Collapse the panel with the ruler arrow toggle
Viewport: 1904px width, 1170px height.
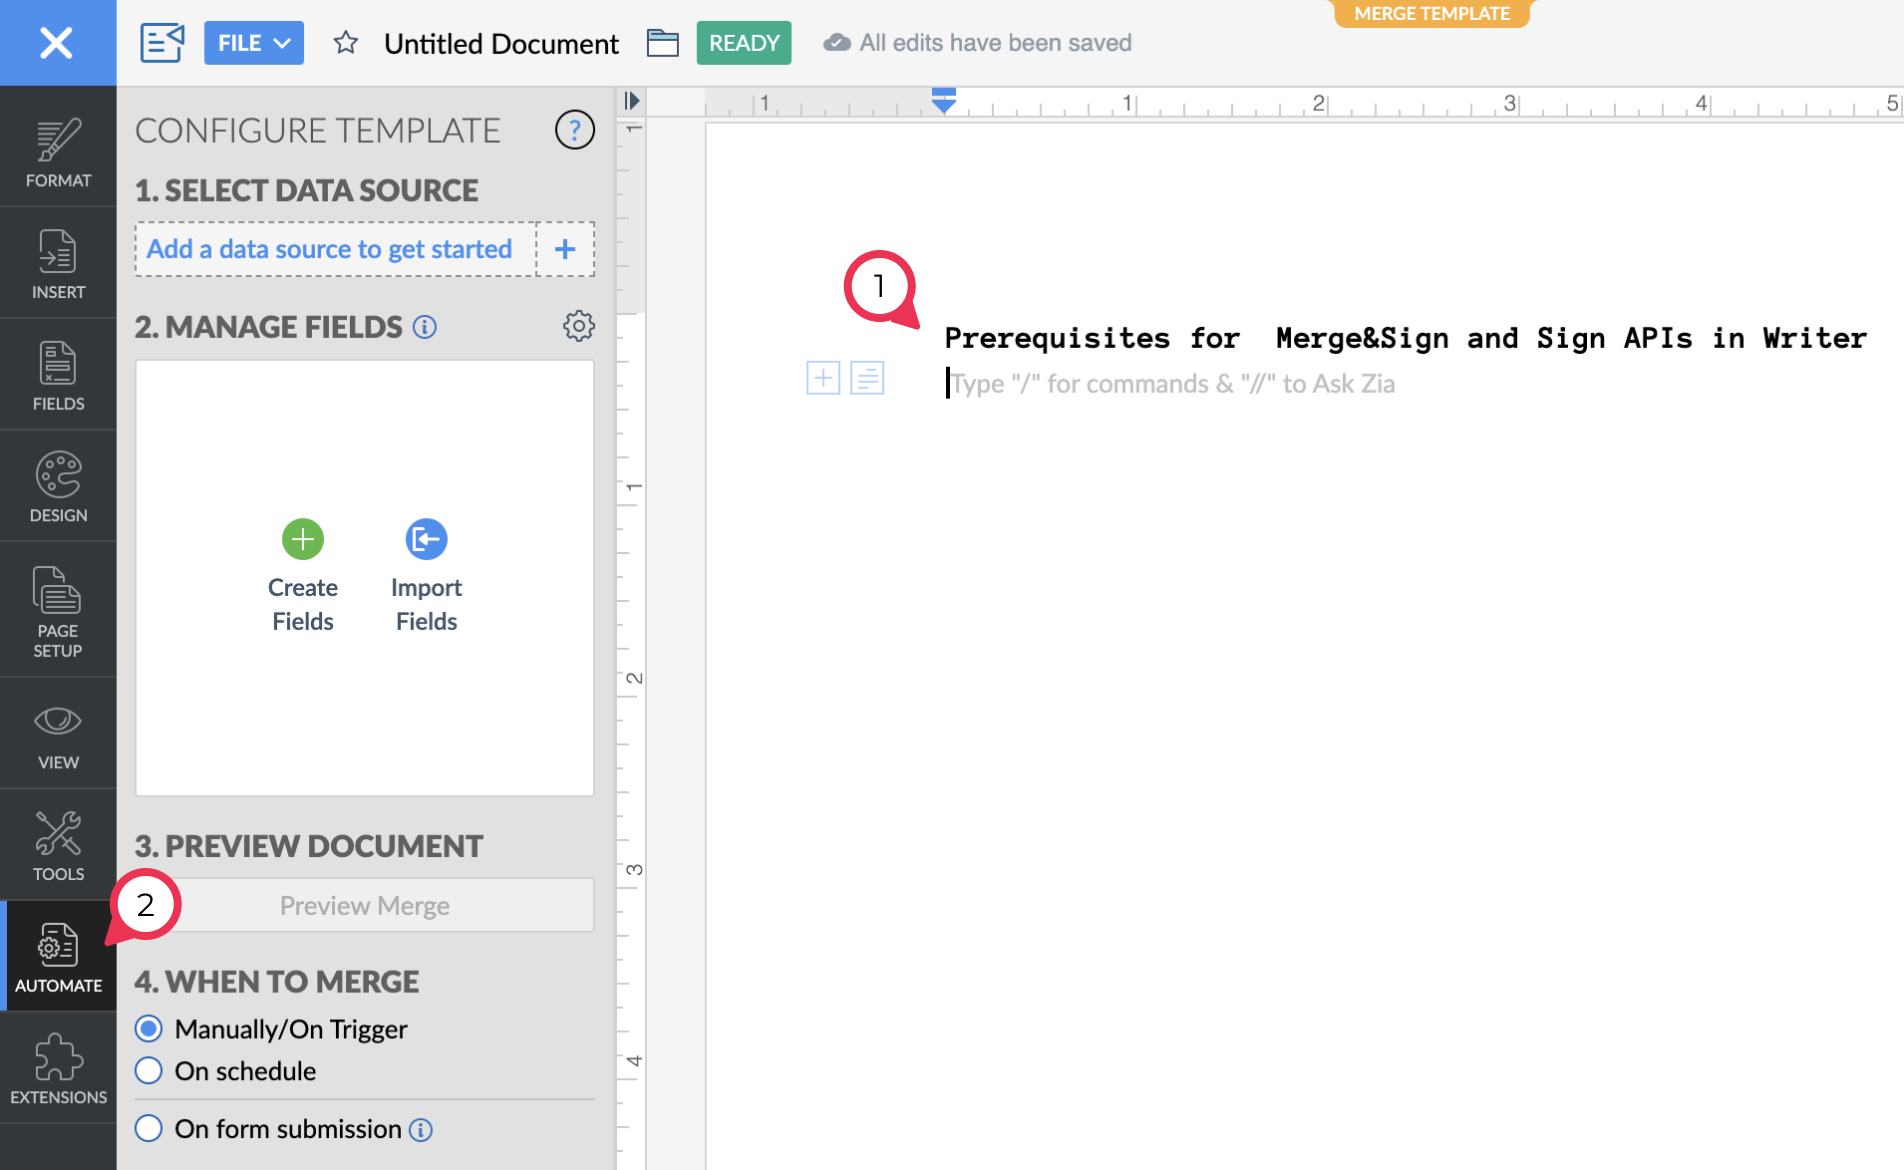tap(631, 101)
